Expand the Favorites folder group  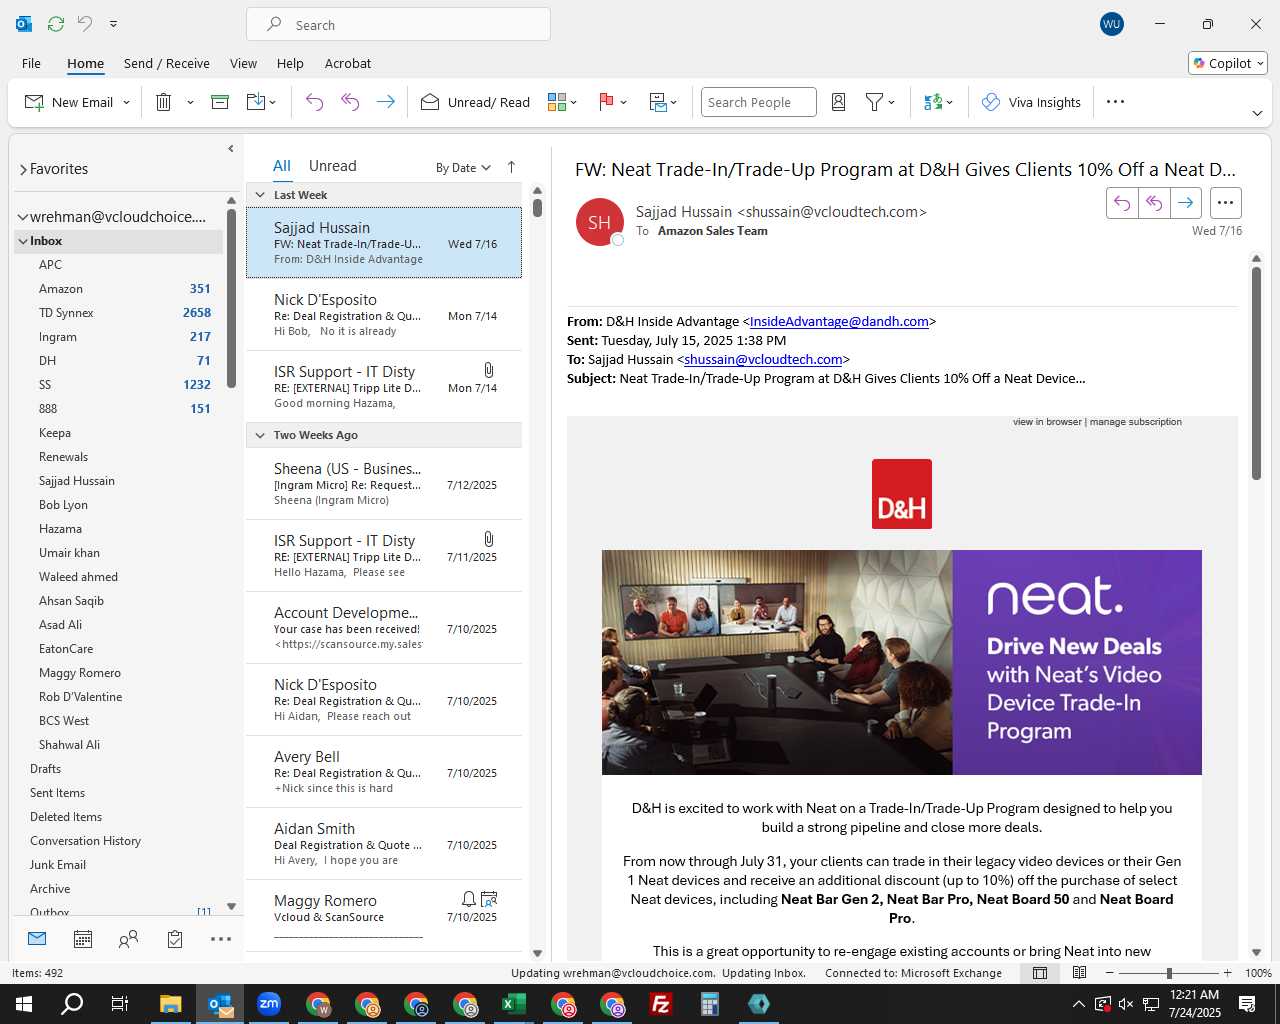pyautogui.click(x=23, y=170)
